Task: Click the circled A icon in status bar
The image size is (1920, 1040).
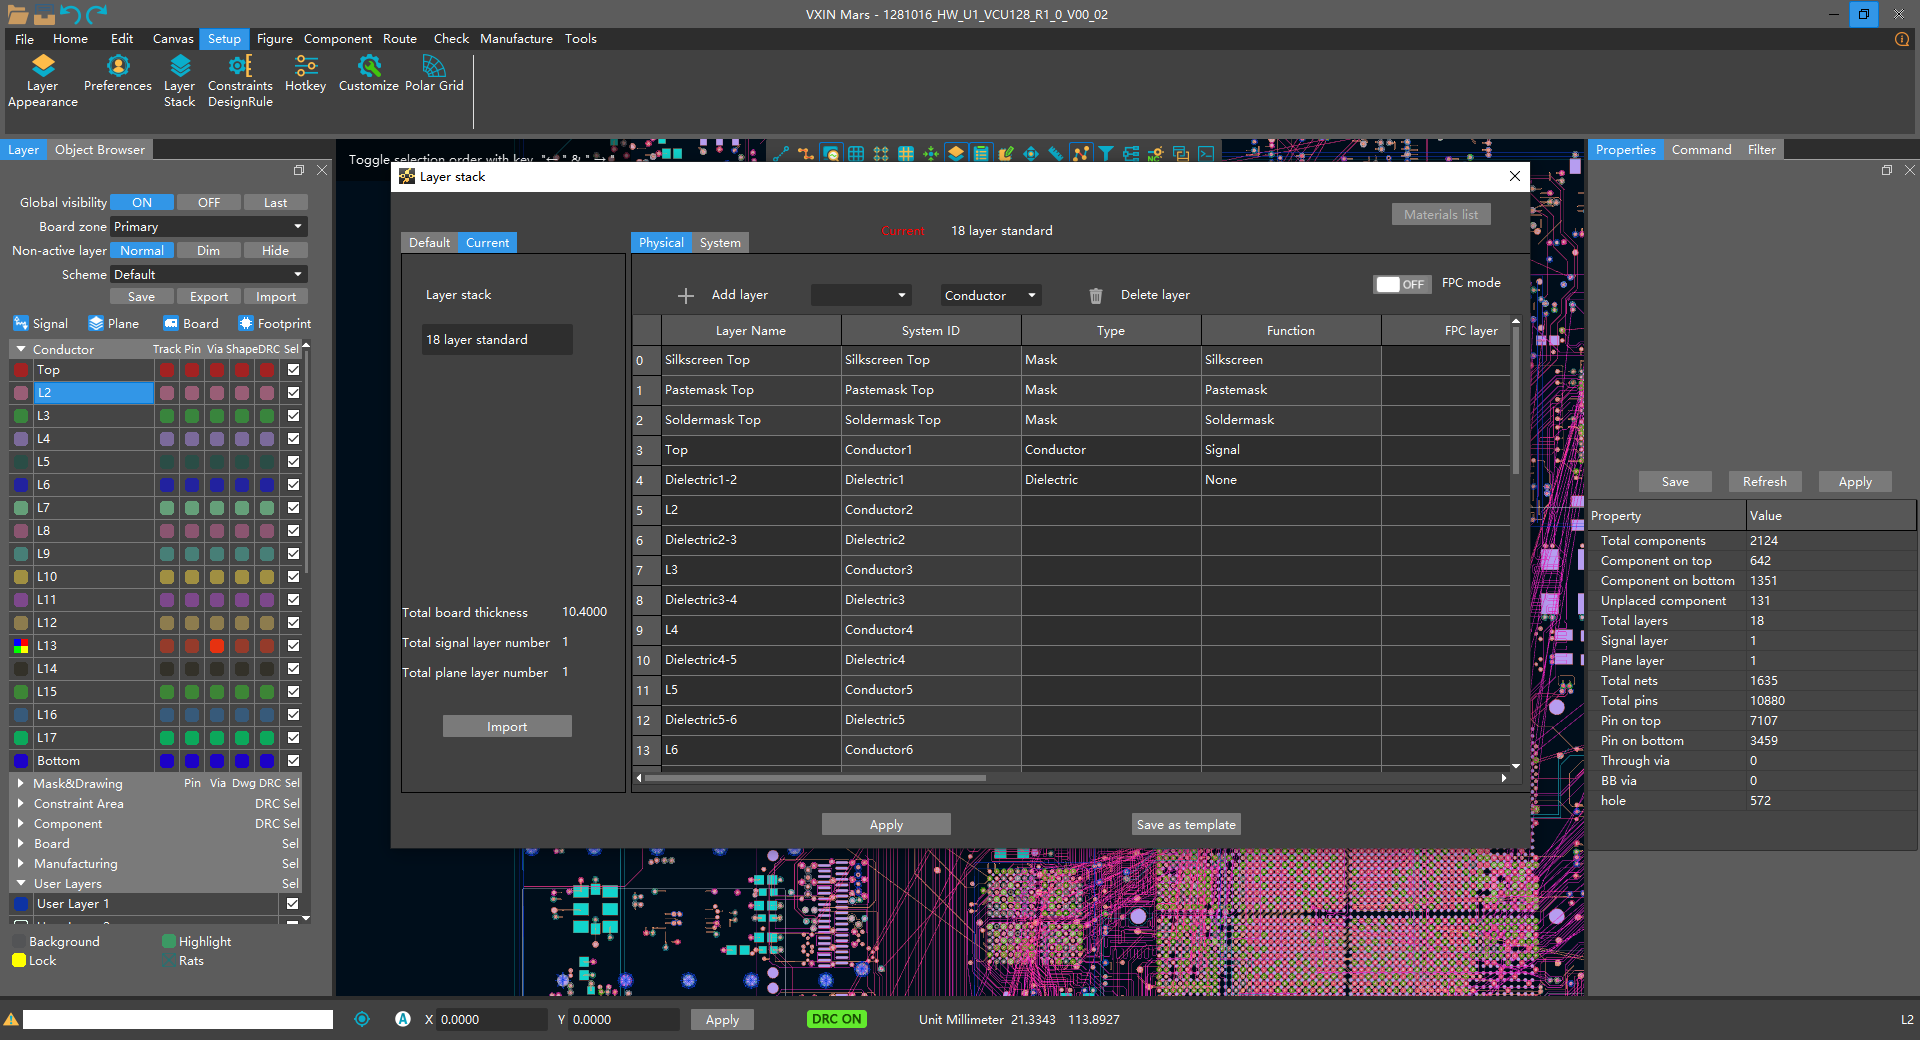Action: point(403,1019)
